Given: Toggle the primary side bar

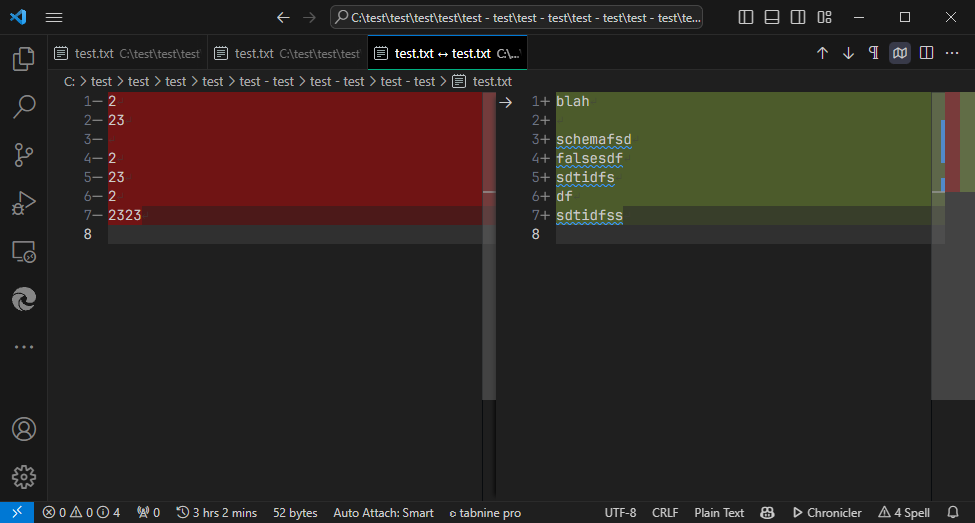Looking at the screenshot, I should (x=746, y=17).
